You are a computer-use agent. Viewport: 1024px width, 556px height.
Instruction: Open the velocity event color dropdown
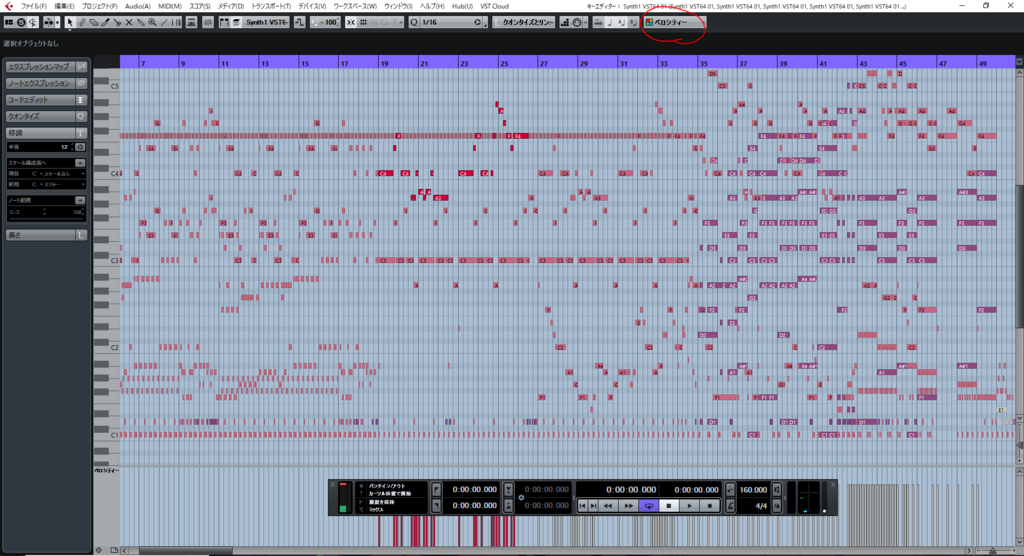point(675,22)
